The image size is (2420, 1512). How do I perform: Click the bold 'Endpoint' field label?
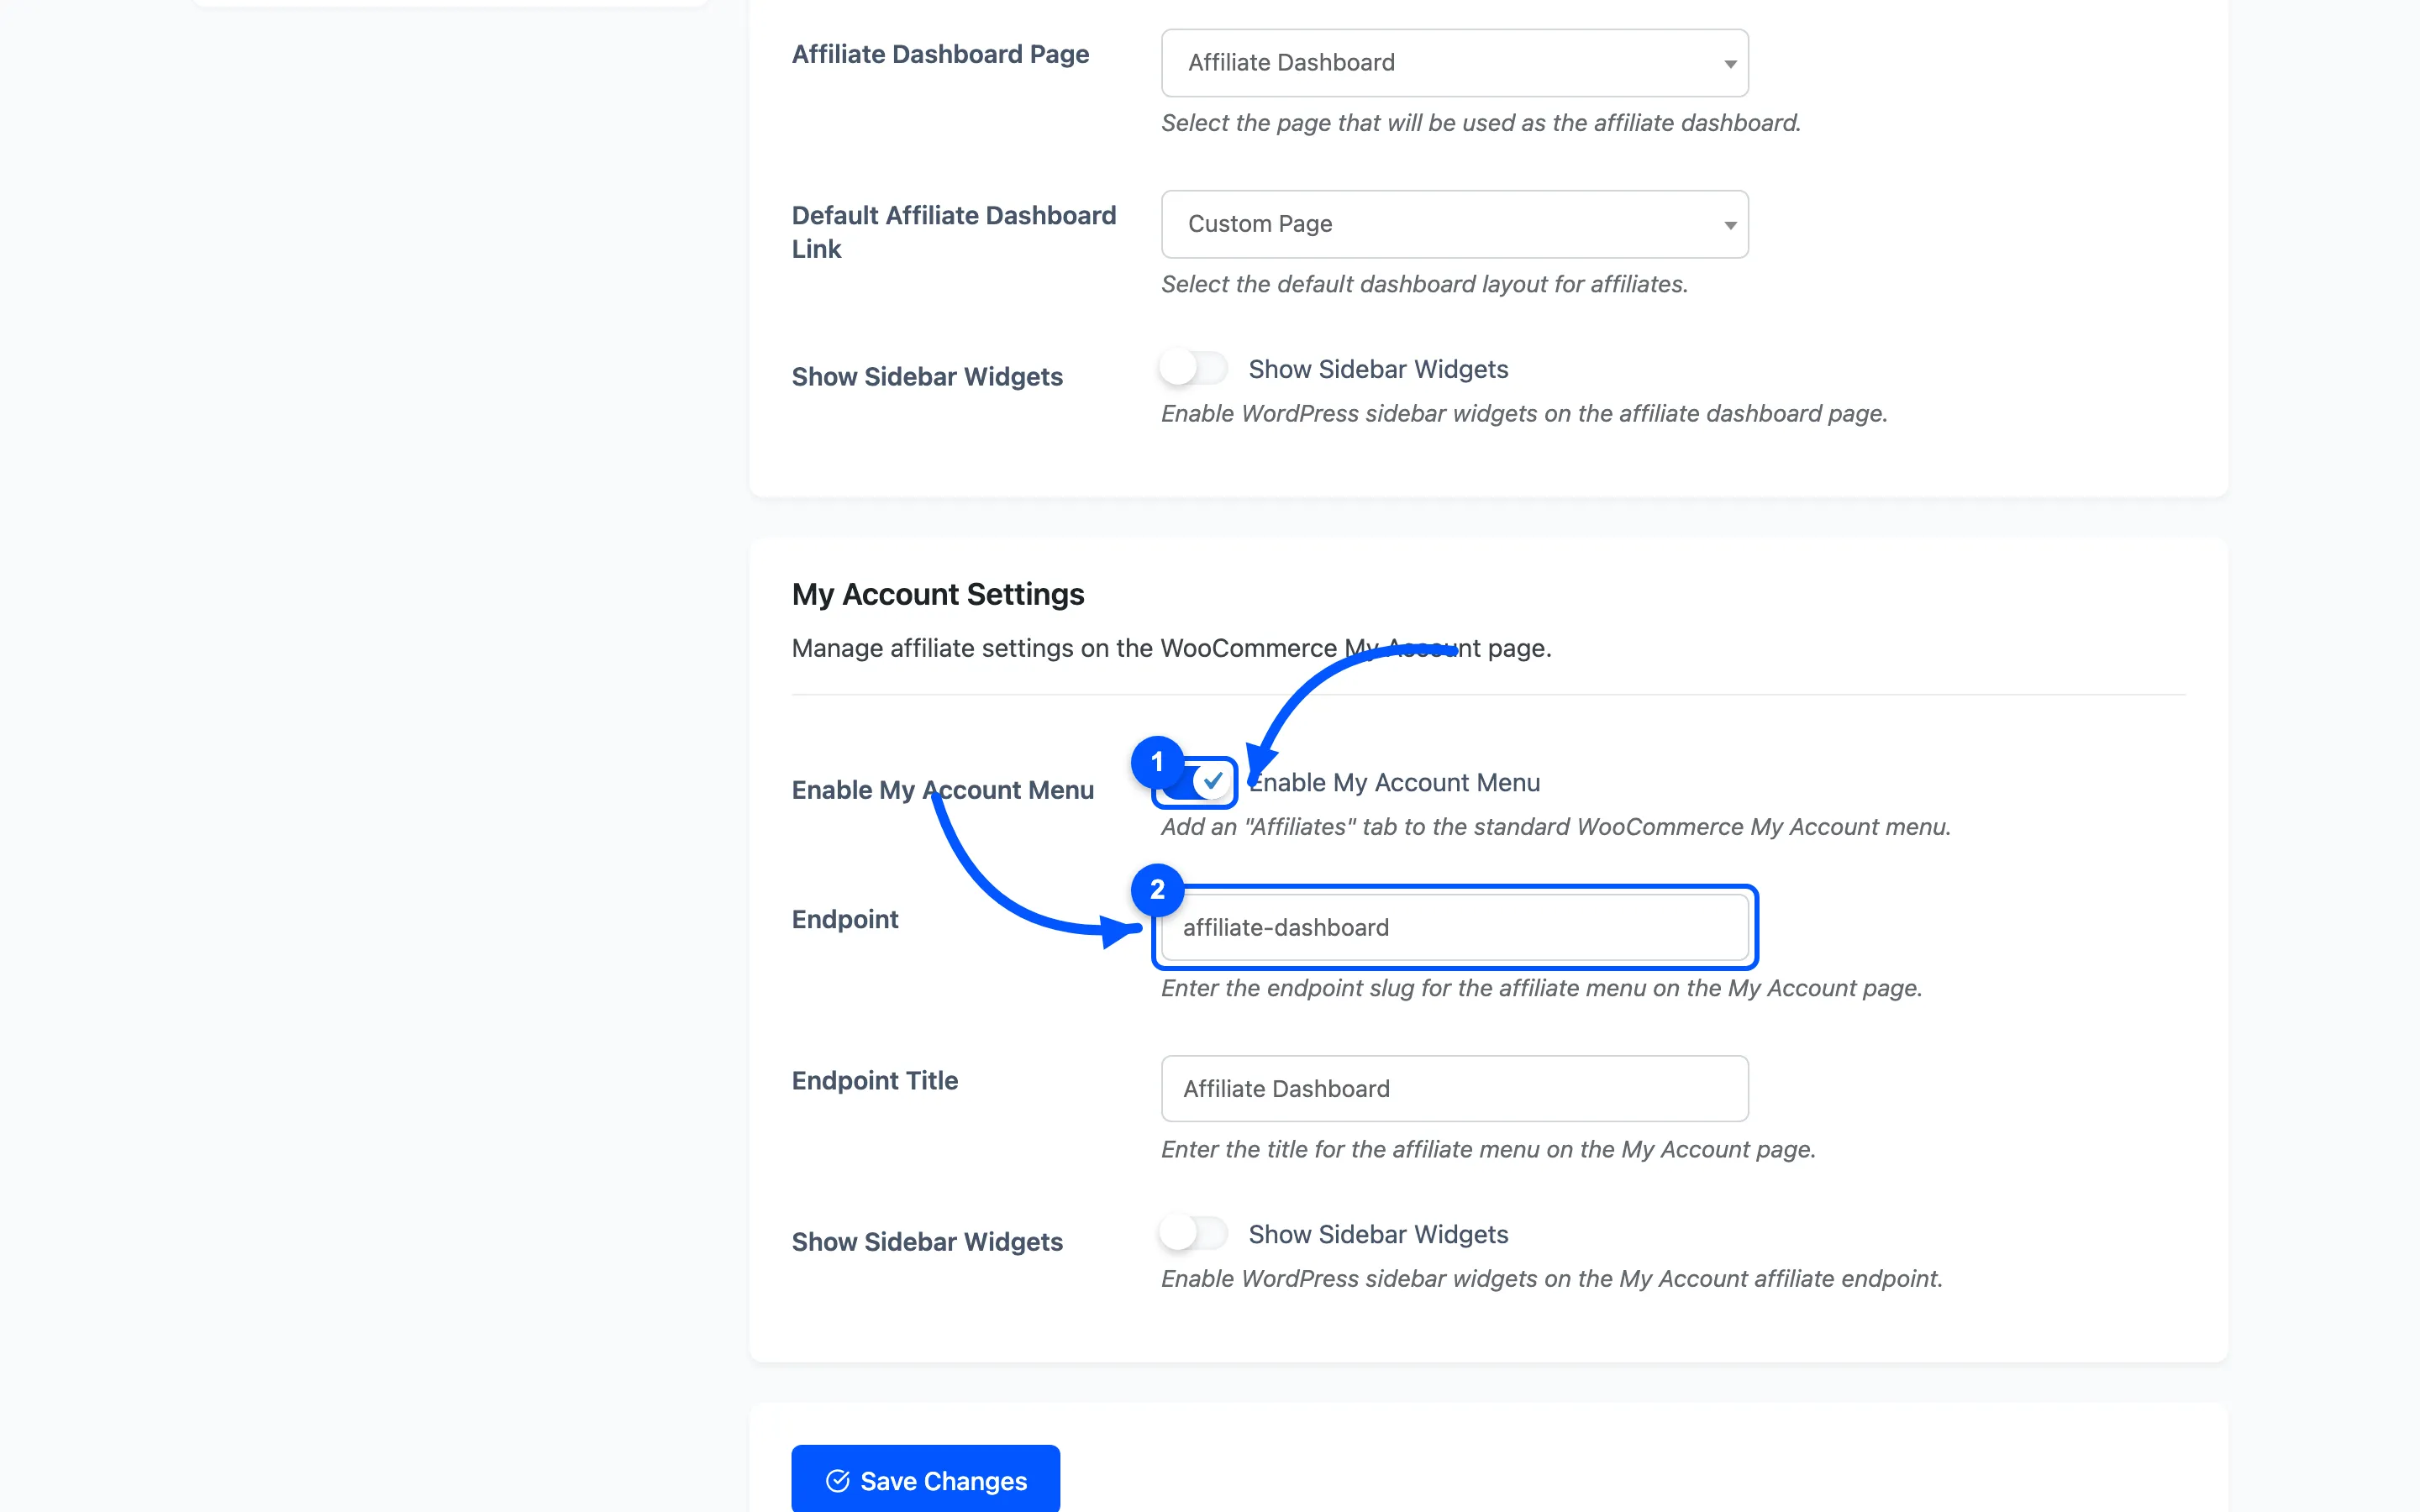click(844, 919)
